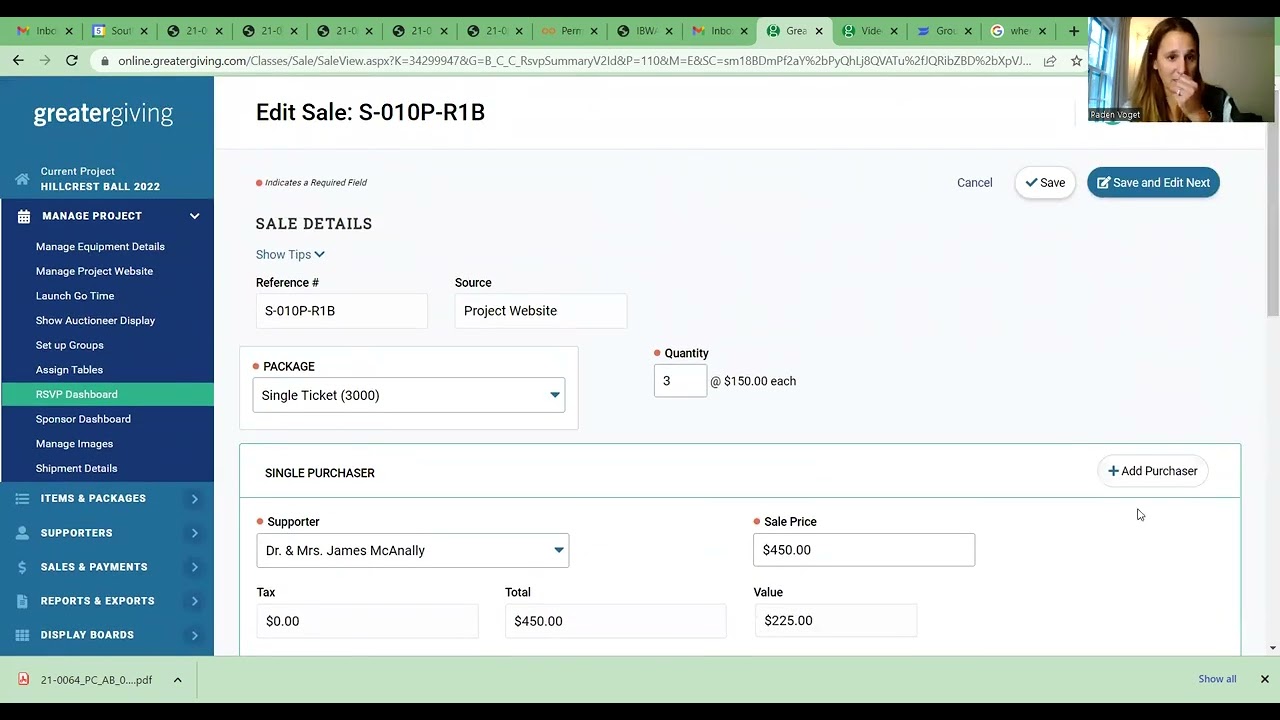
Task: Click the Reports & Exports icon
Action: (x=23, y=601)
